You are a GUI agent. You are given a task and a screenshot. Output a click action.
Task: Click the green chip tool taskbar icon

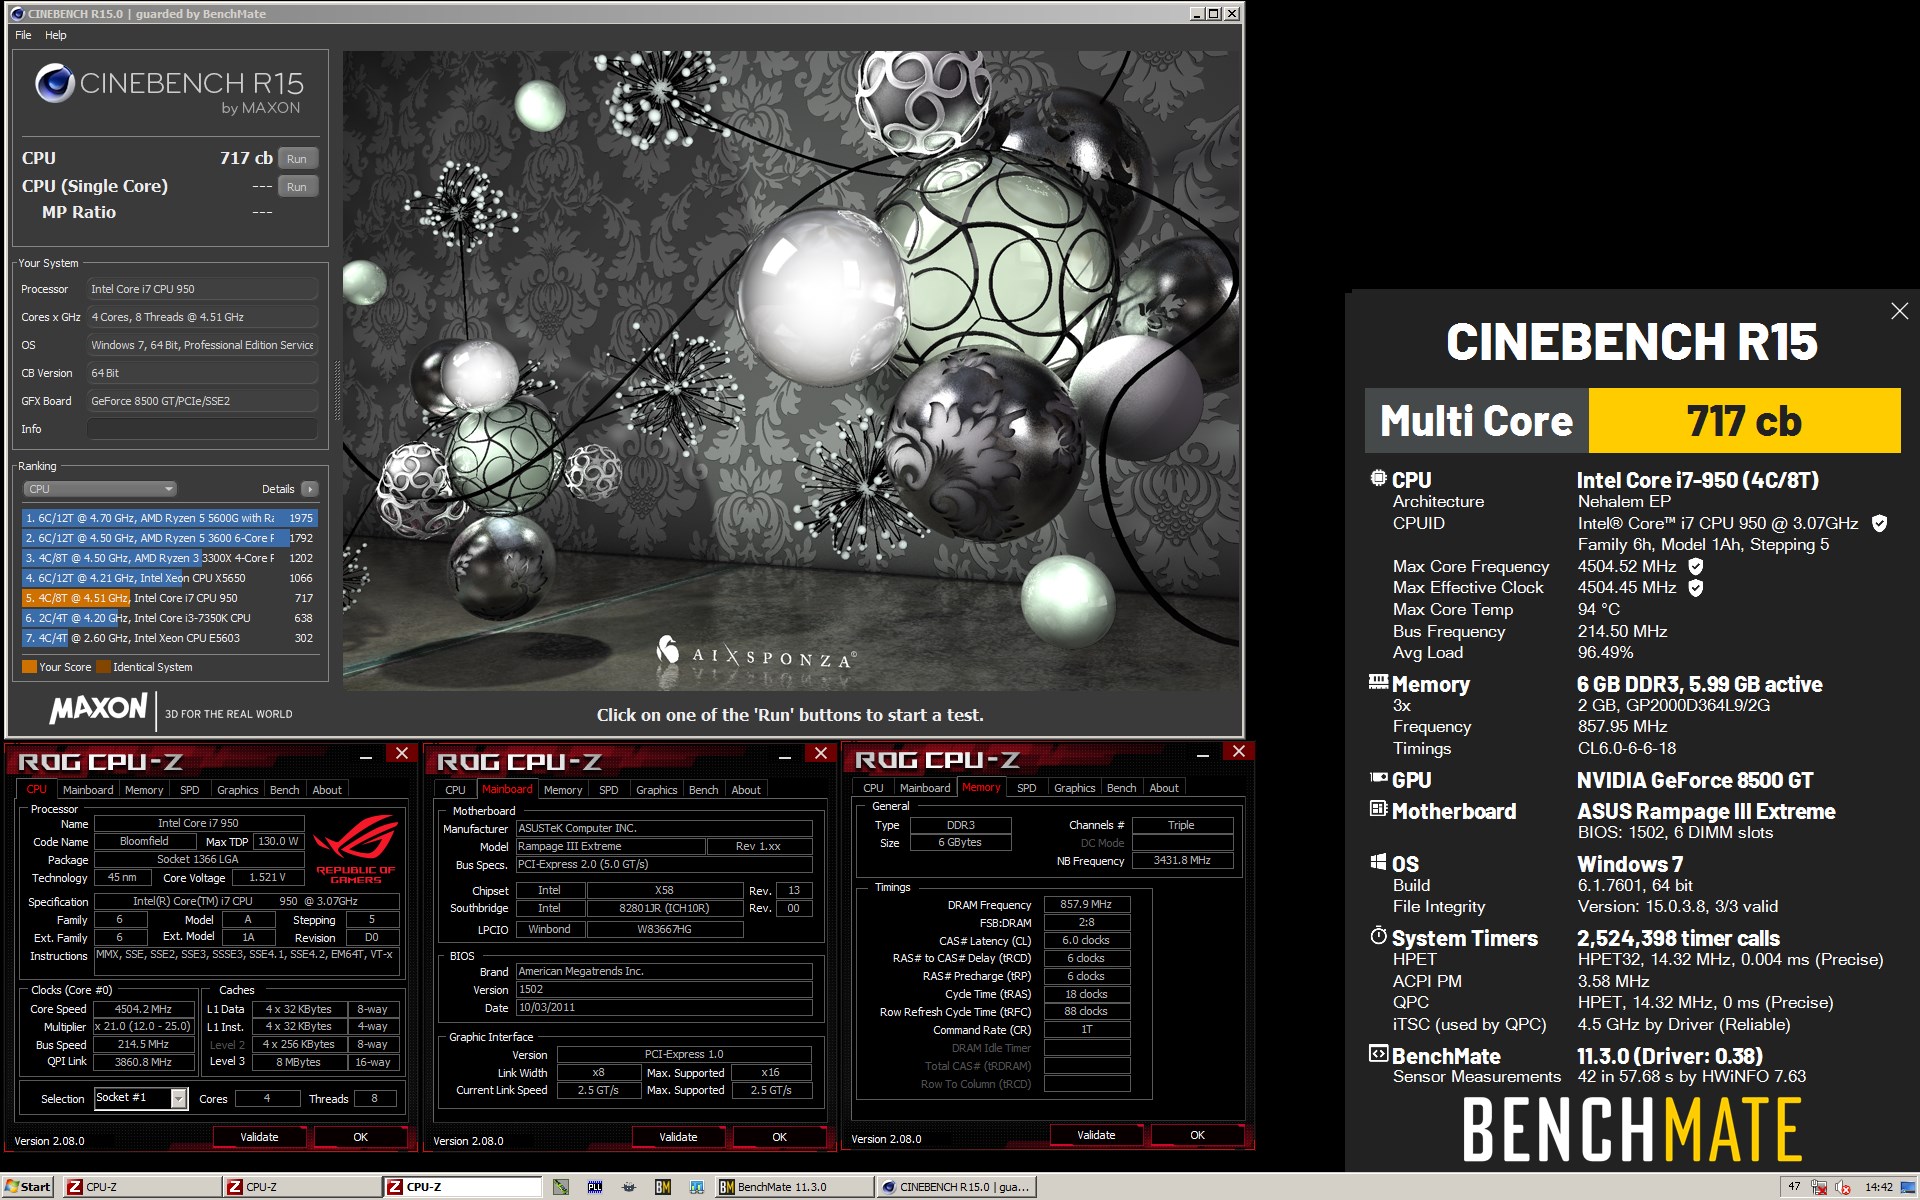coord(561,1187)
